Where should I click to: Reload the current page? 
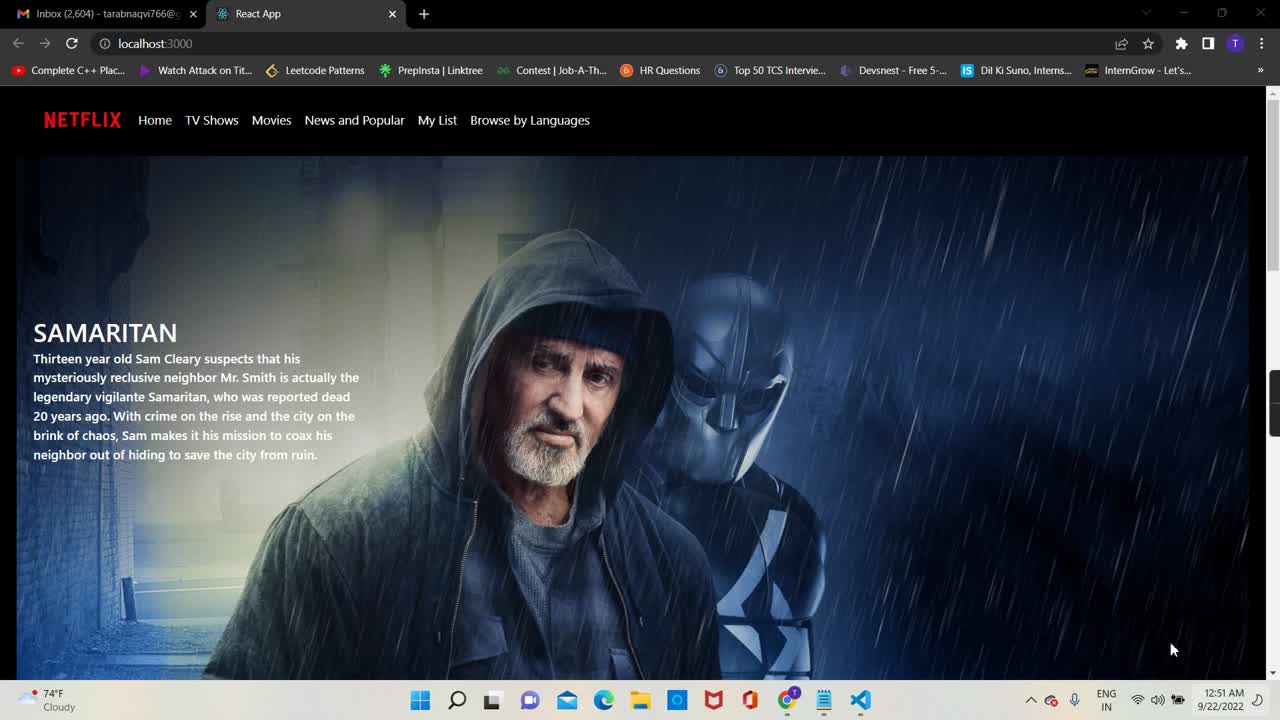tap(72, 43)
